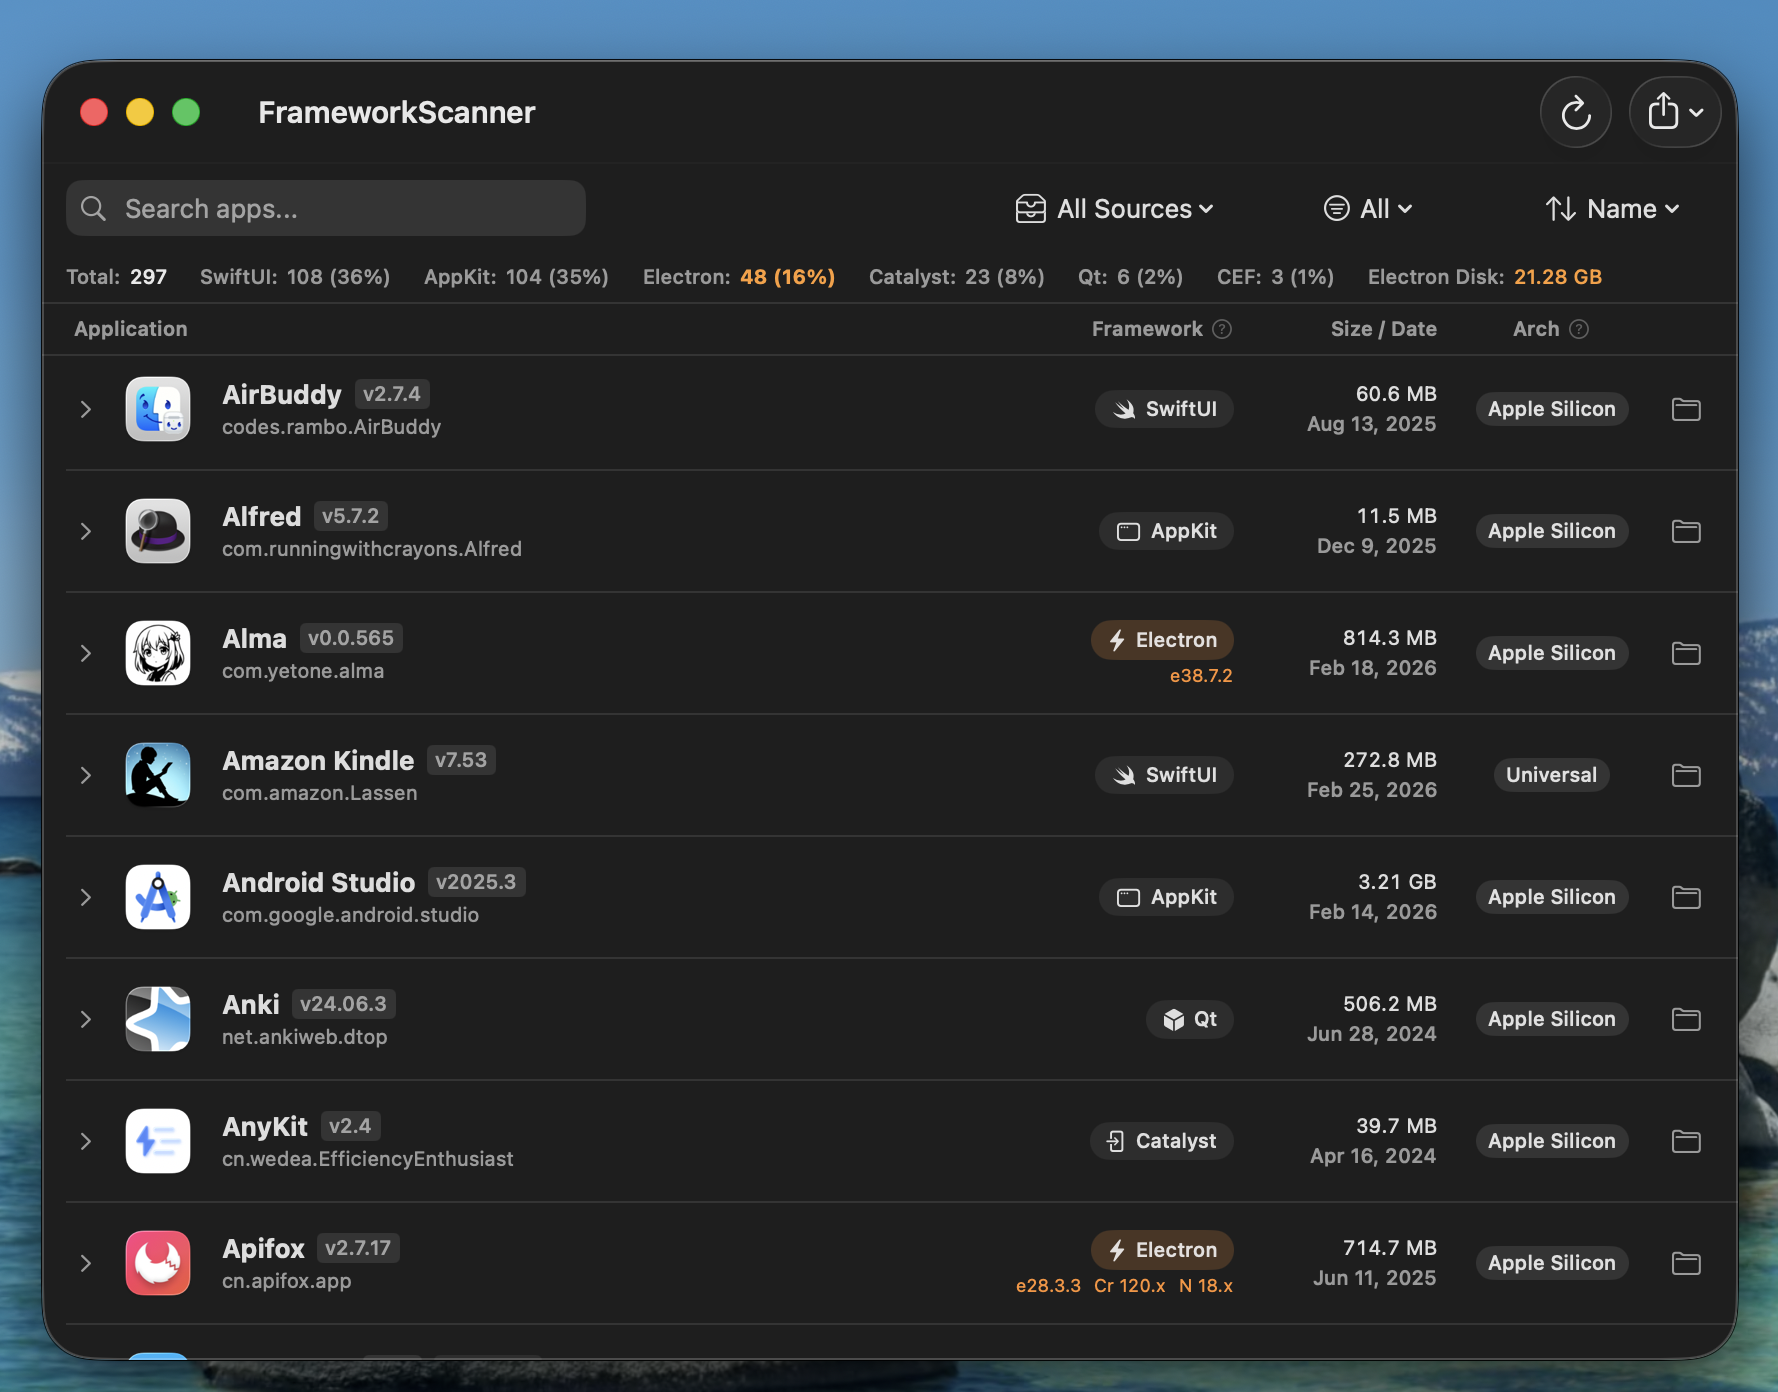The image size is (1778, 1392).
Task: Click AnyKit's Catalyst framework badge
Action: click(1161, 1141)
